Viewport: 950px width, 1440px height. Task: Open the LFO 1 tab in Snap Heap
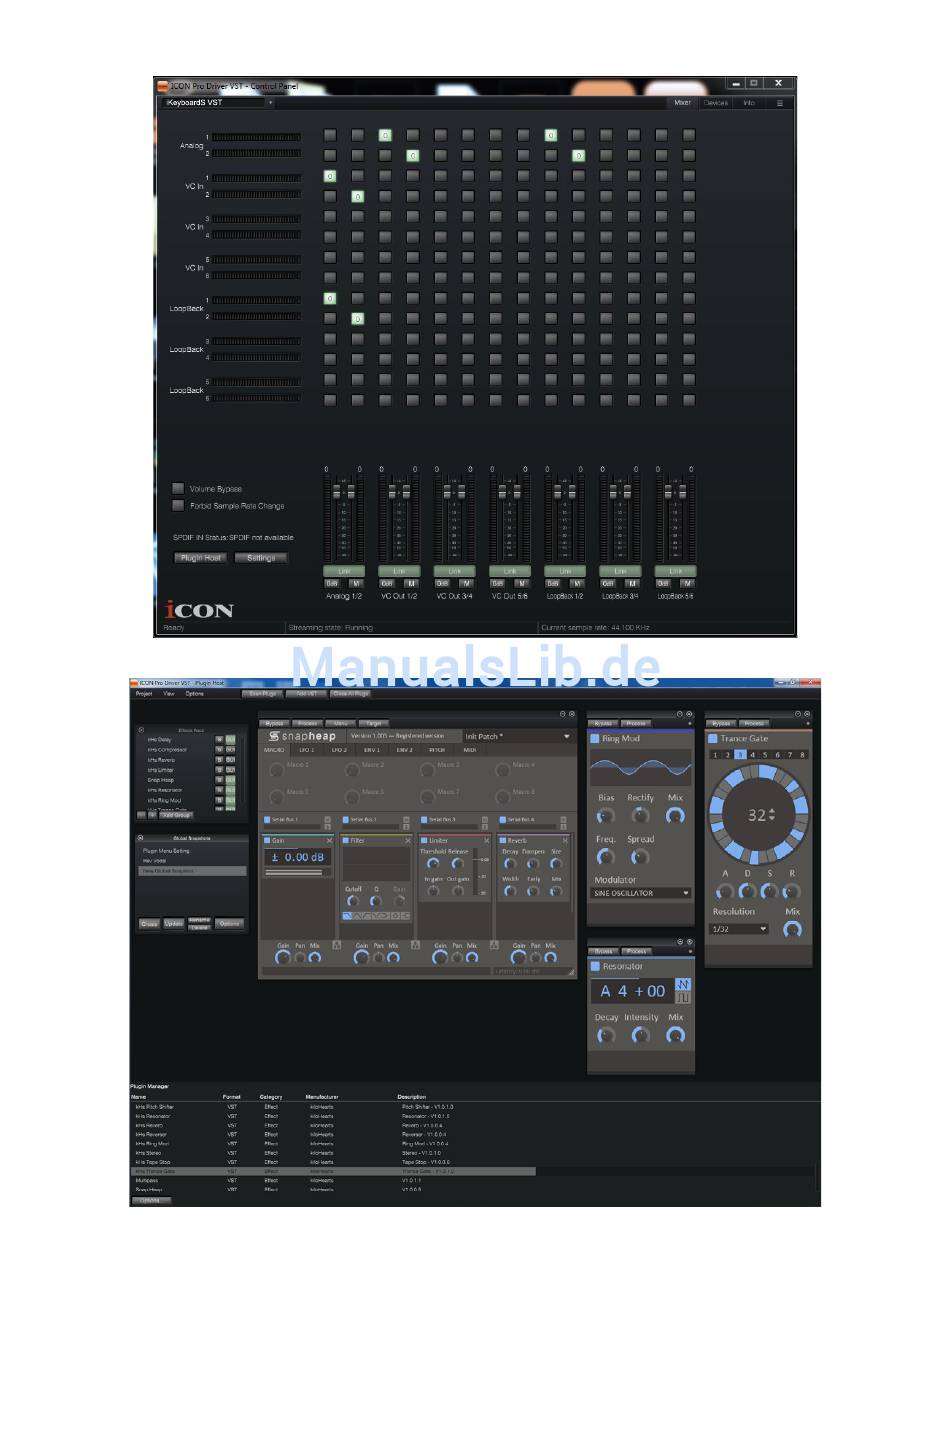coord(307,750)
